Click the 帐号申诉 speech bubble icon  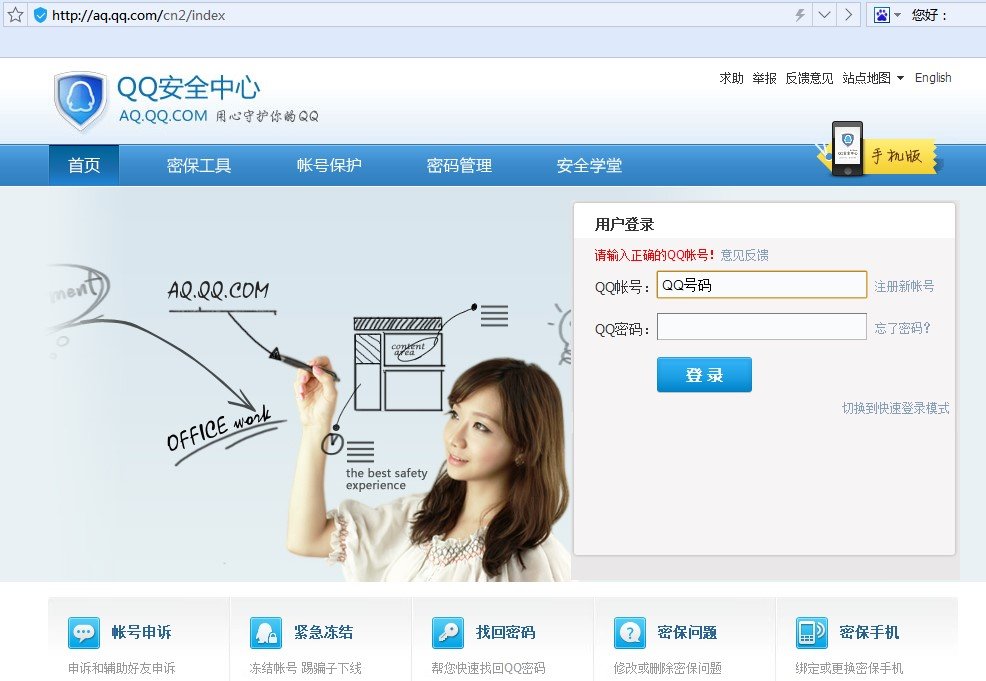pos(84,633)
